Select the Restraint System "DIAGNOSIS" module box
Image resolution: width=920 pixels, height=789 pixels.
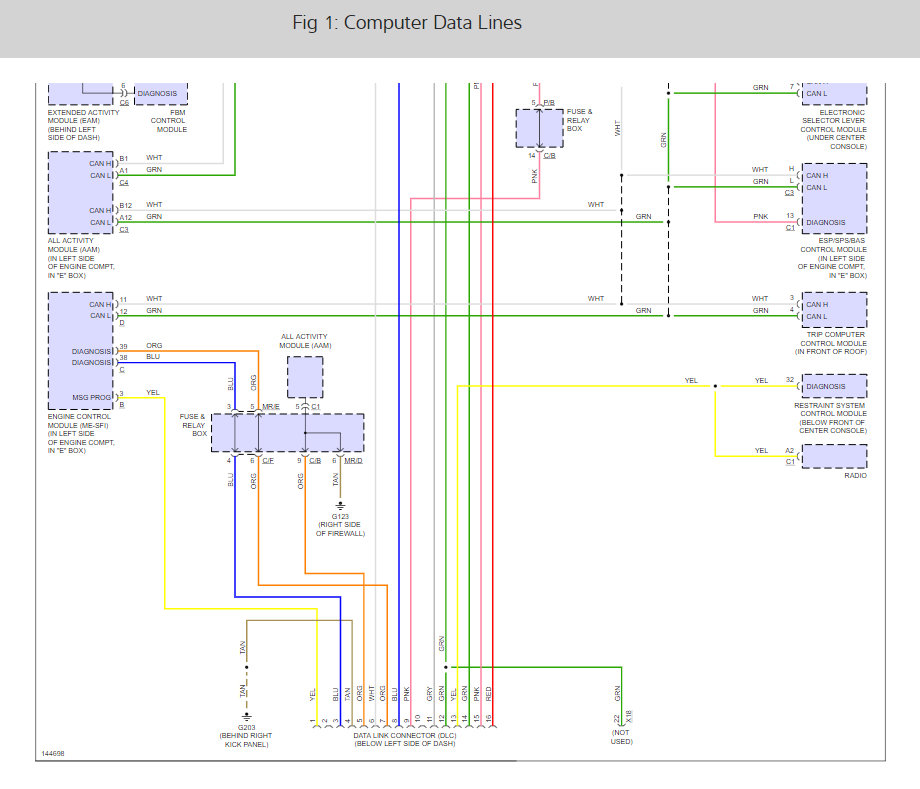click(834, 386)
